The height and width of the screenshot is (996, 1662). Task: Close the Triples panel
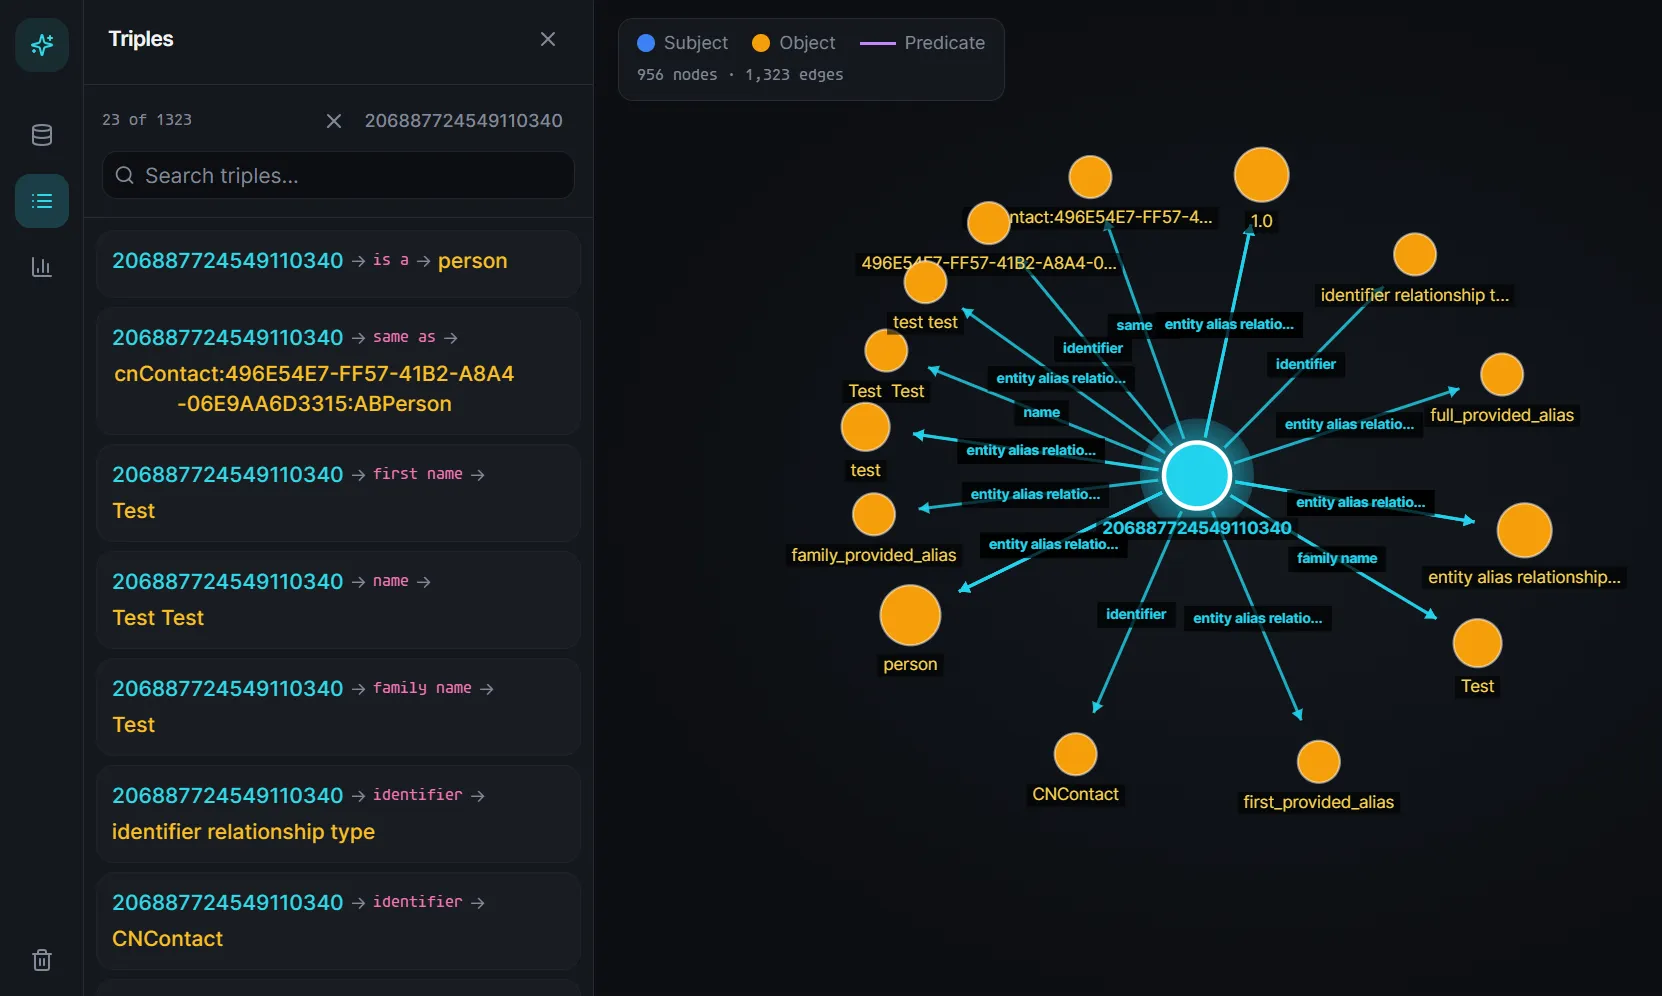pyautogui.click(x=547, y=39)
